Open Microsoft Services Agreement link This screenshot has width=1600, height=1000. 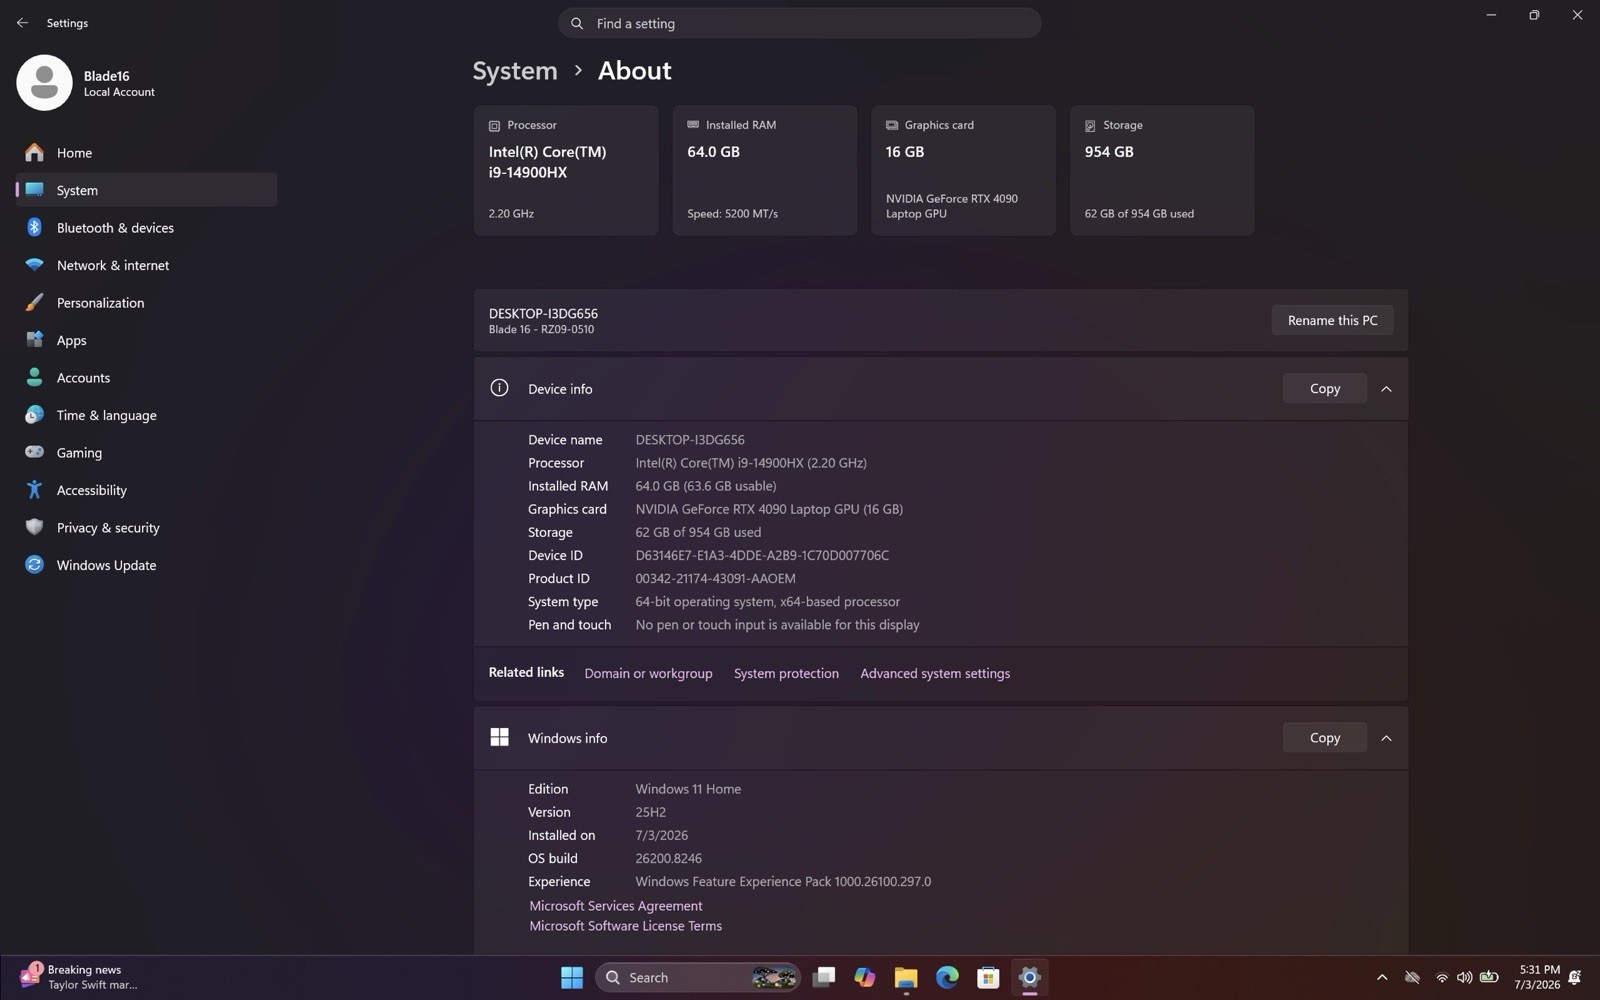(616, 906)
